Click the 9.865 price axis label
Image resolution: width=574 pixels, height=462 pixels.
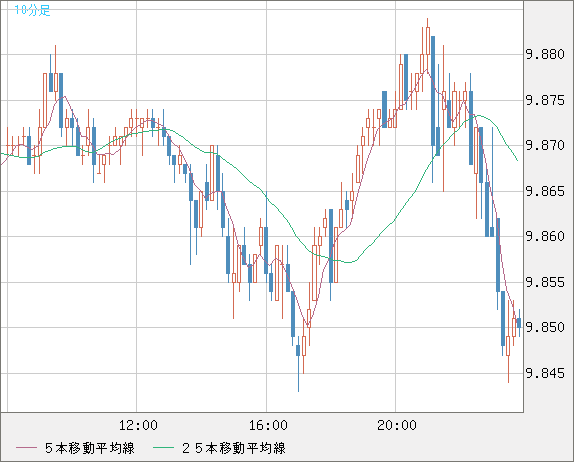[x=545, y=191]
